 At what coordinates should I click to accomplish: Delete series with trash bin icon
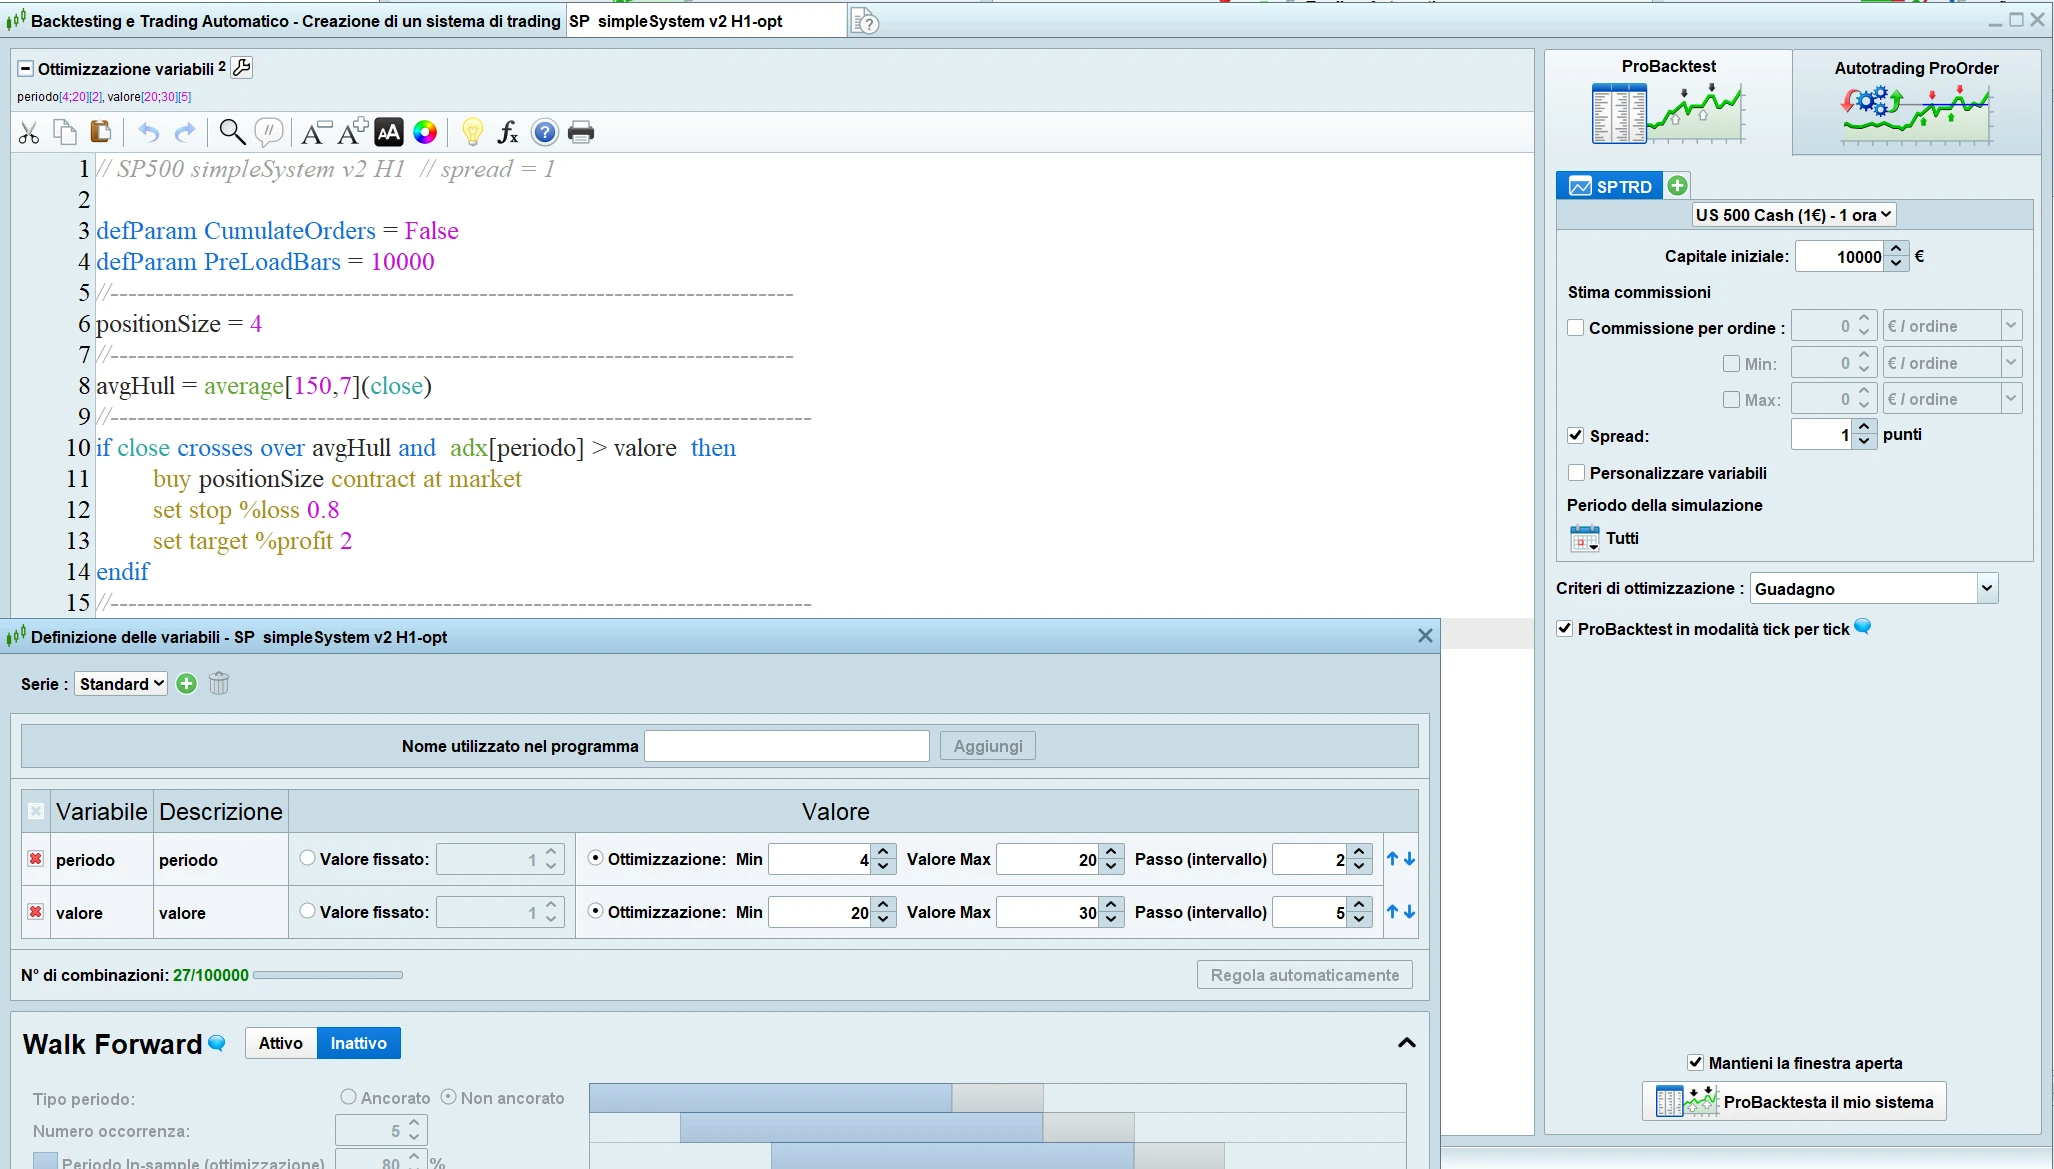point(219,684)
